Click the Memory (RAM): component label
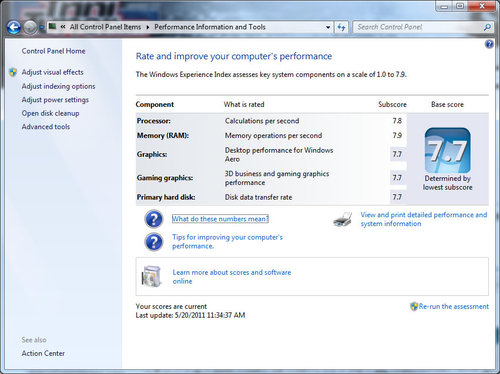The height and width of the screenshot is (374, 500). coord(163,136)
